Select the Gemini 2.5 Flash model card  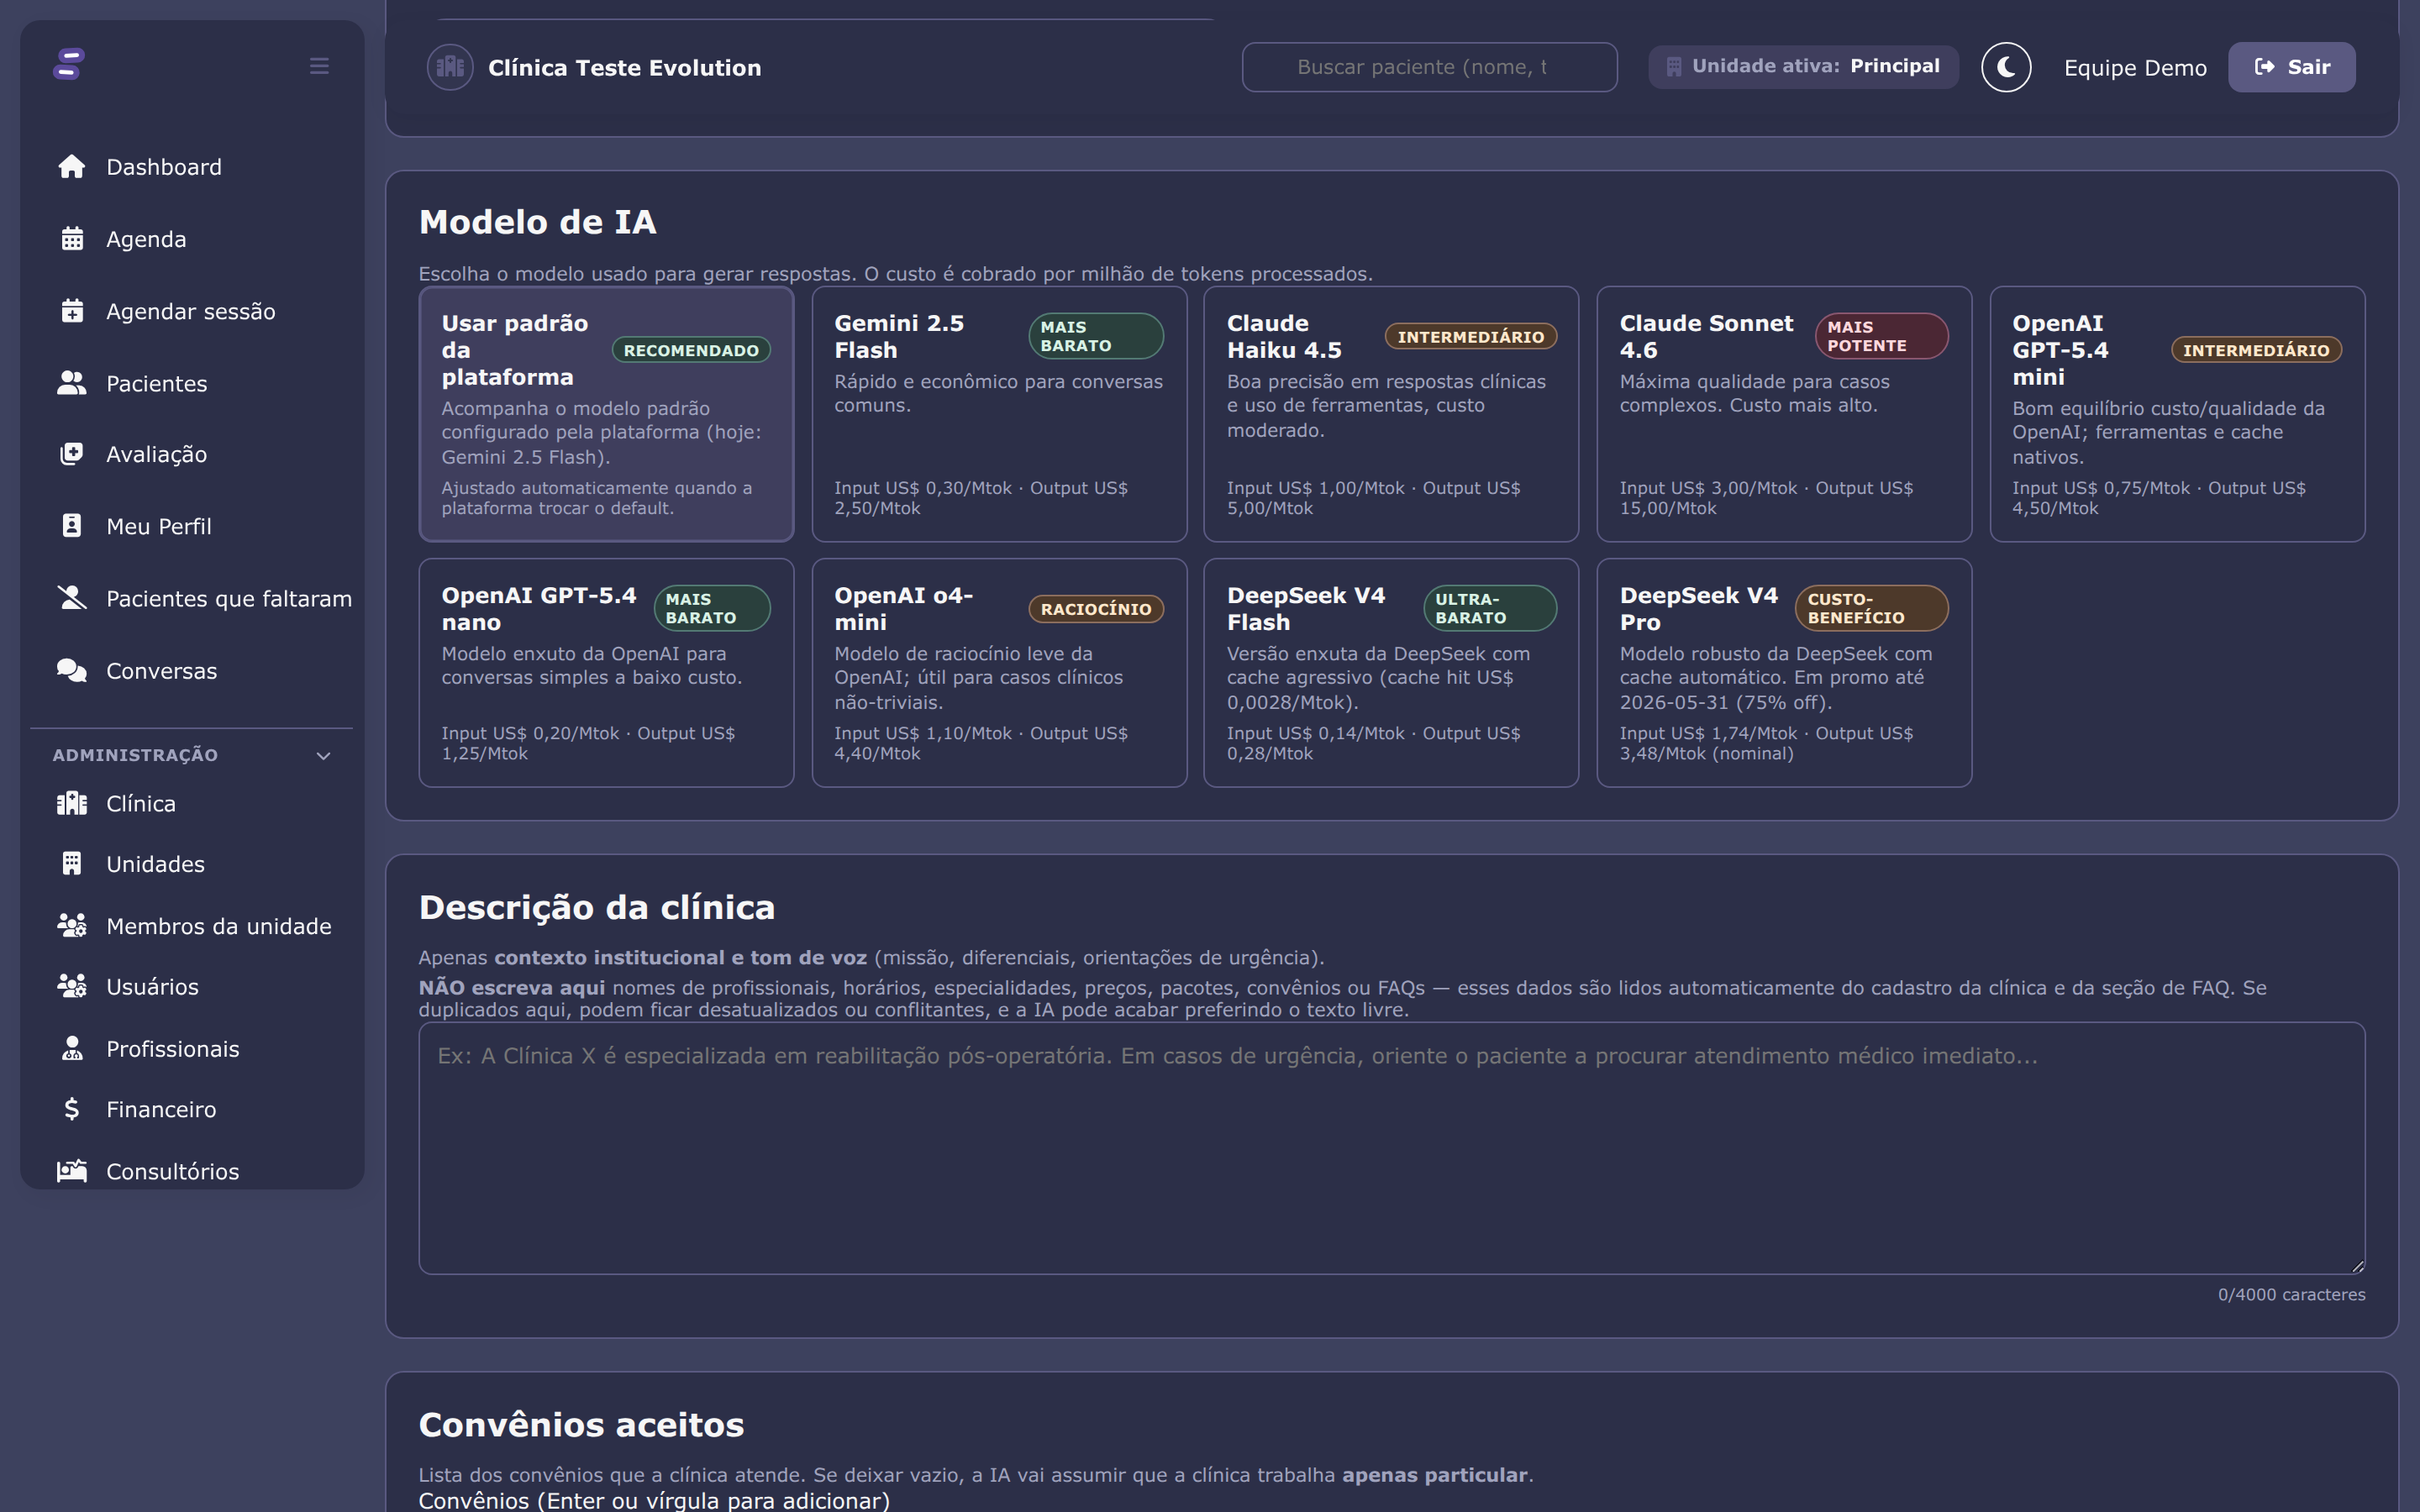[x=999, y=414]
